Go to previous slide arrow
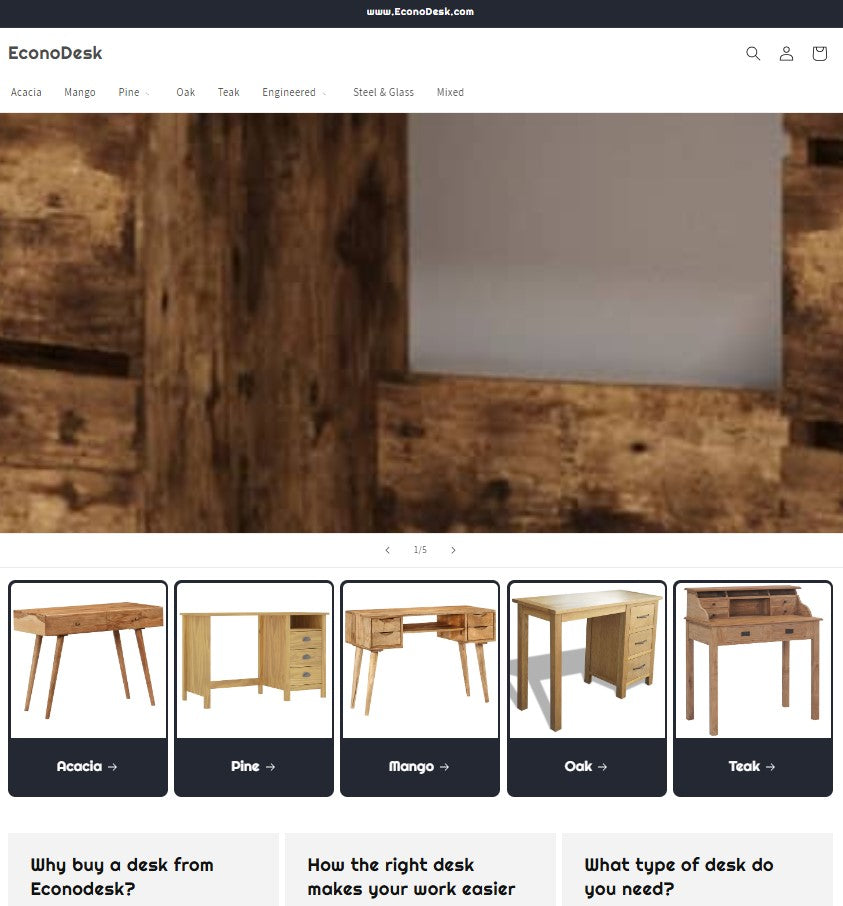 [388, 550]
